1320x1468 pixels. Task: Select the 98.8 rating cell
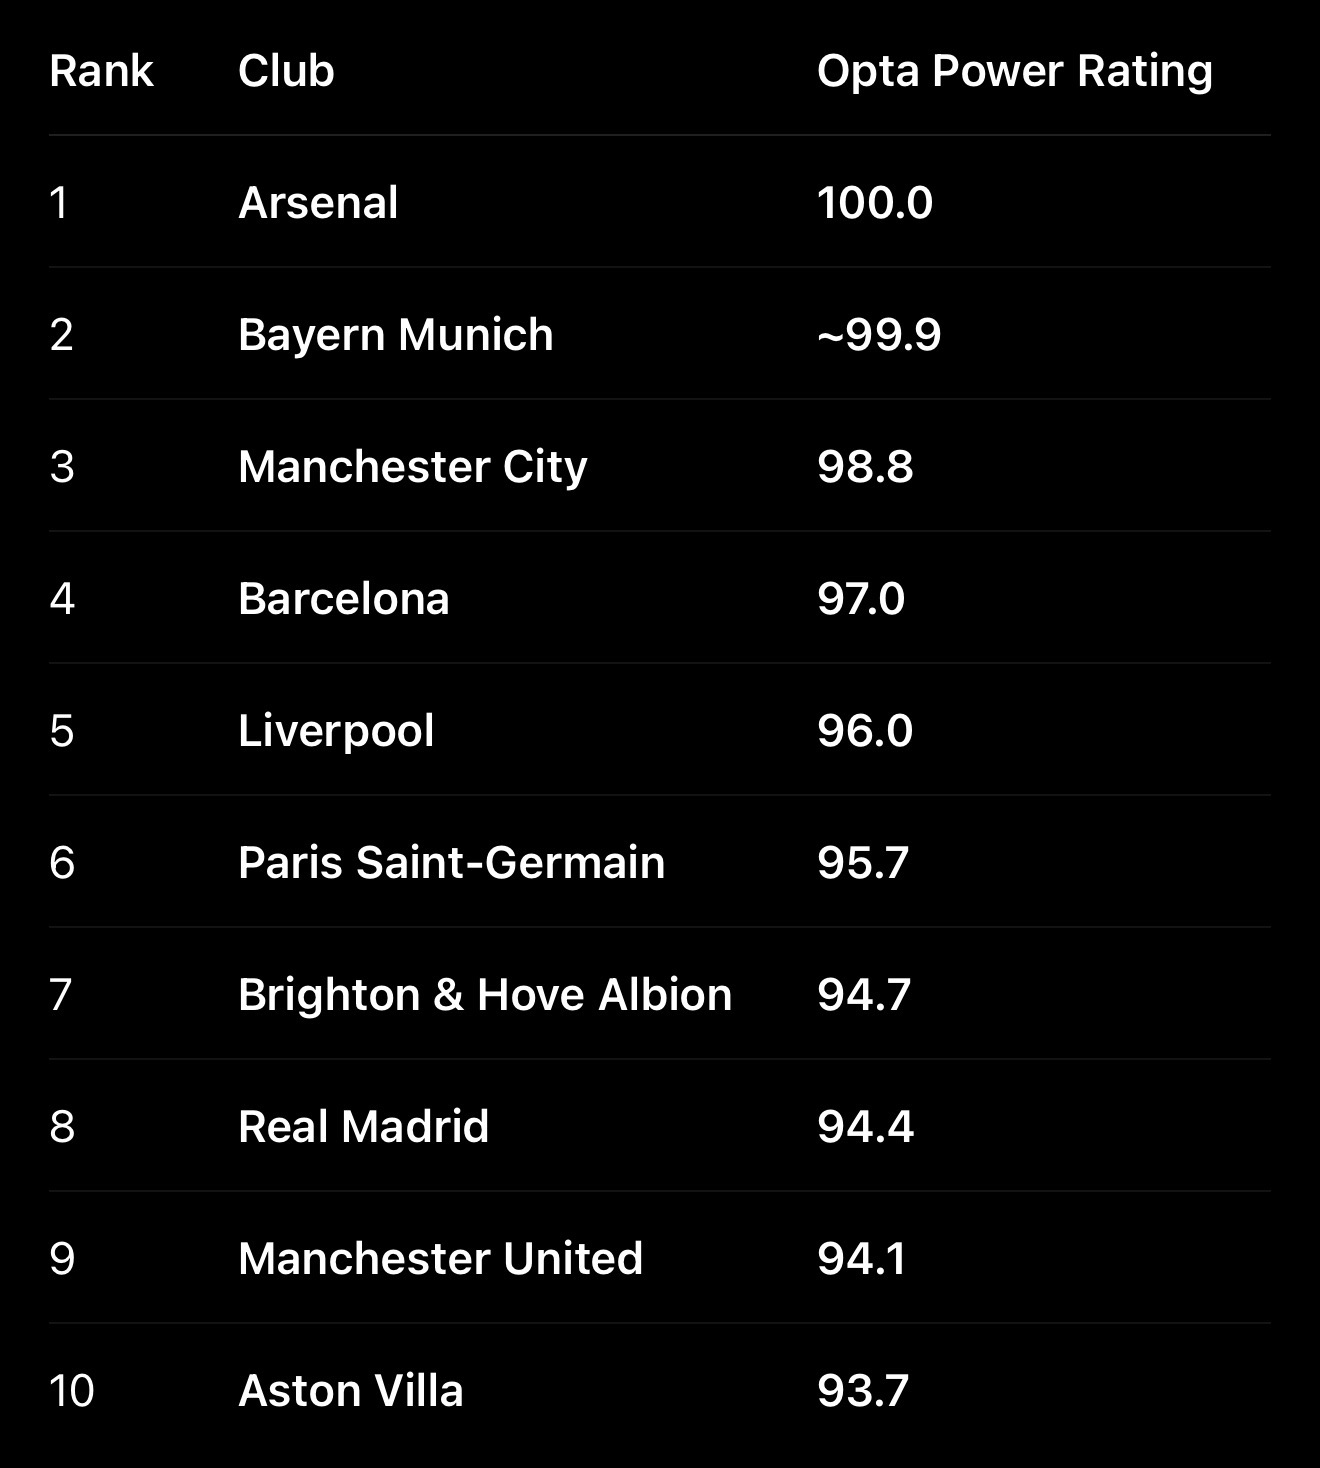865,467
